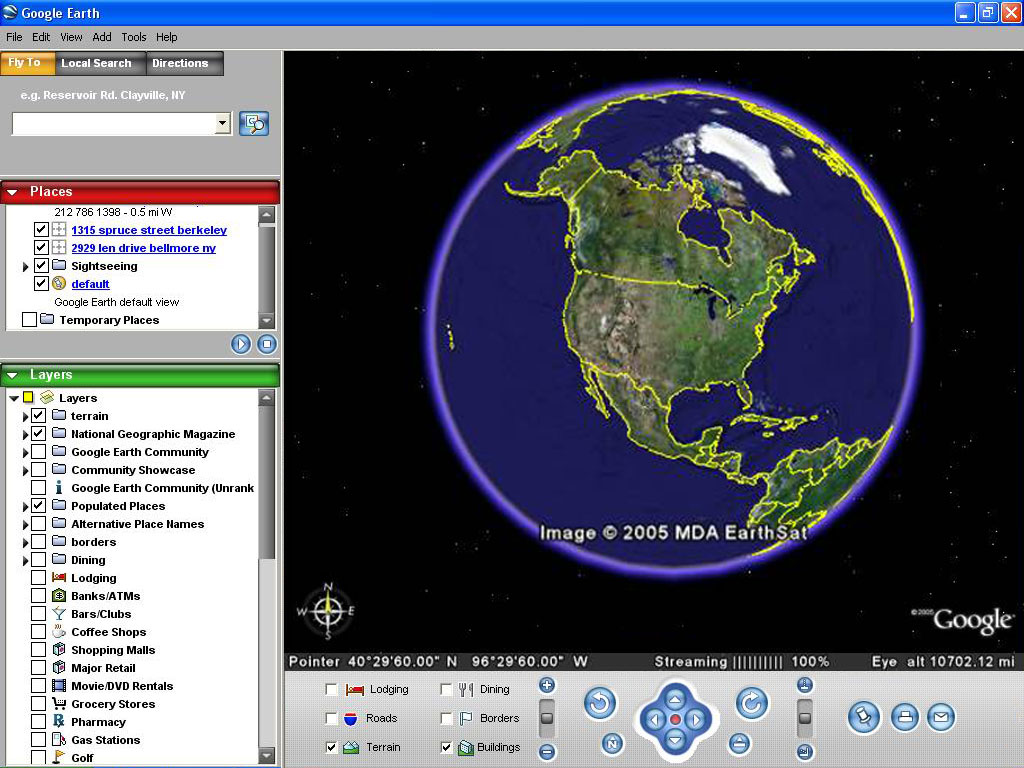Rotate the view counter-clockwise
The height and width of the screenshot is (768, 1024).
[600, 703]
